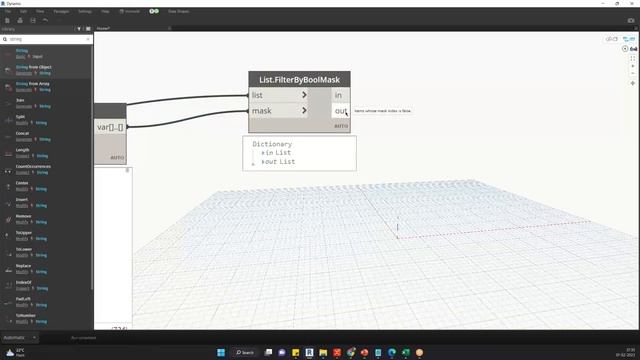The height and width of the screenshot is (360, 640).
Task: Select Replace string node result
Action: tap(46, 269)
